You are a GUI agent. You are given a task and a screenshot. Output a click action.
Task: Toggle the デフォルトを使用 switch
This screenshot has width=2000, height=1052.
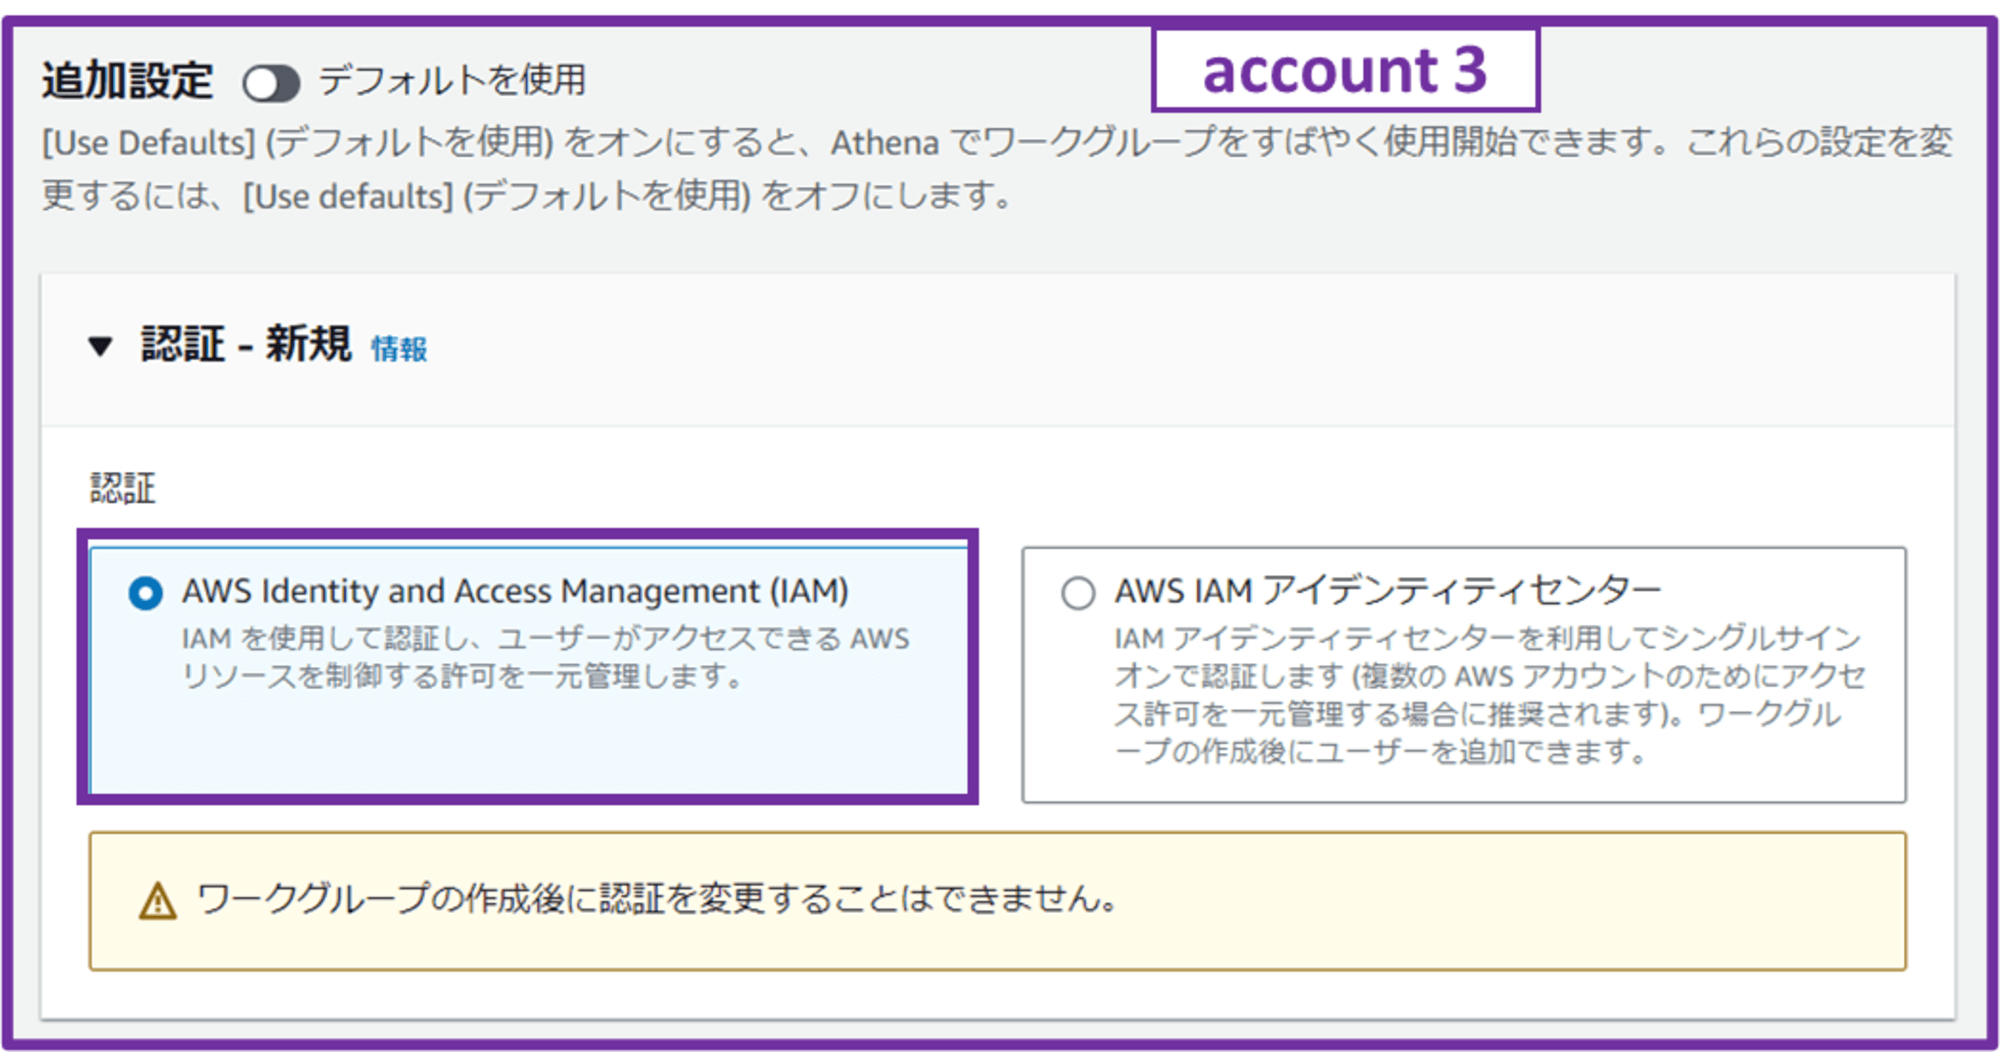(271, 84)
